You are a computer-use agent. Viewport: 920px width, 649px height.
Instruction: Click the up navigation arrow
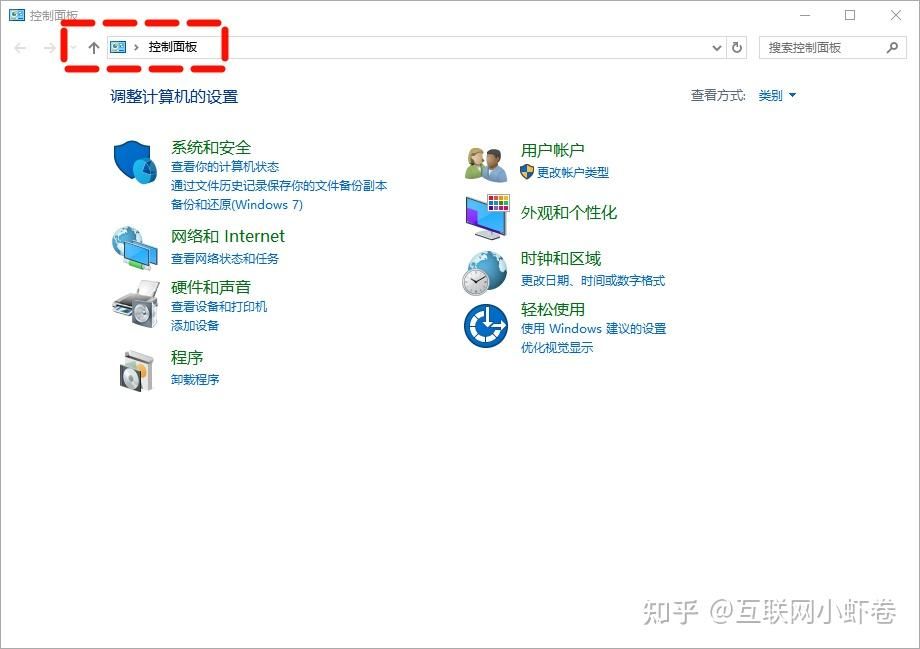pos(94,47)
